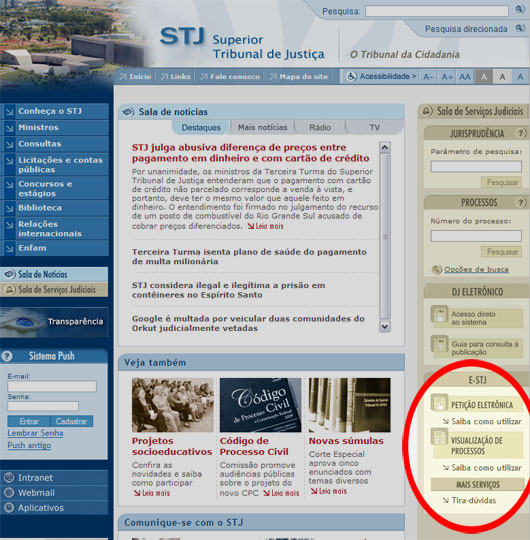Click Pesquisar button under Jurisprudência
This screenshot has height=540, width=530.
502,182
